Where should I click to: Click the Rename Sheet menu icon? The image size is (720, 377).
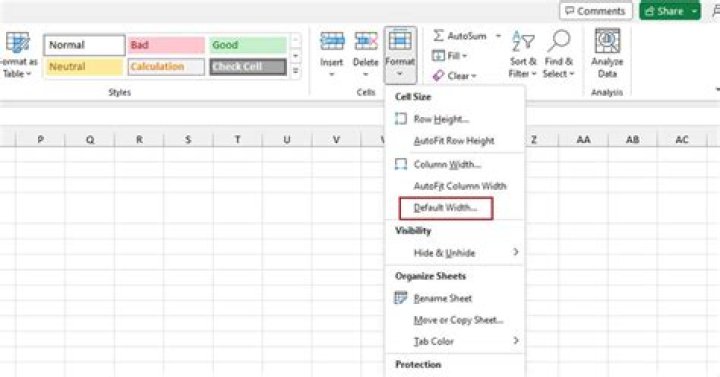click(x=400, y=298)
